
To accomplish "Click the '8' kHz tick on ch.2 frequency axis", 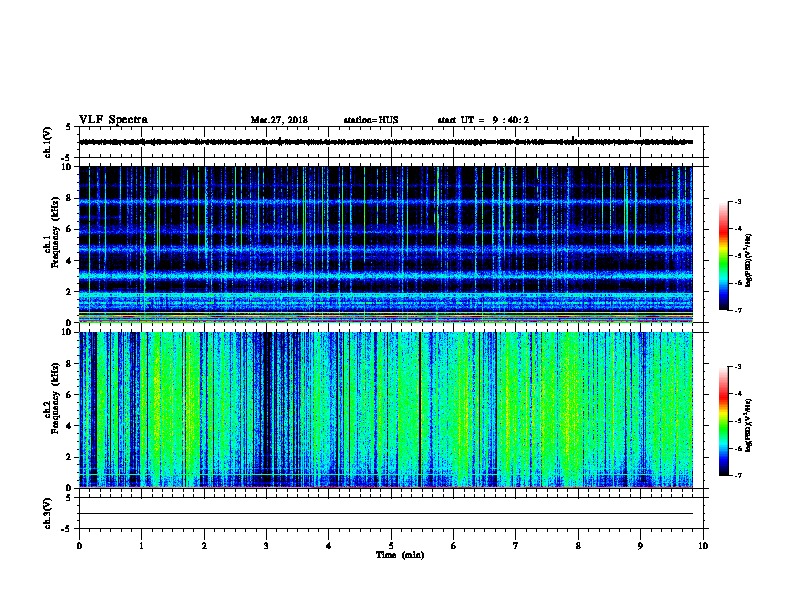I will [69, 363].
